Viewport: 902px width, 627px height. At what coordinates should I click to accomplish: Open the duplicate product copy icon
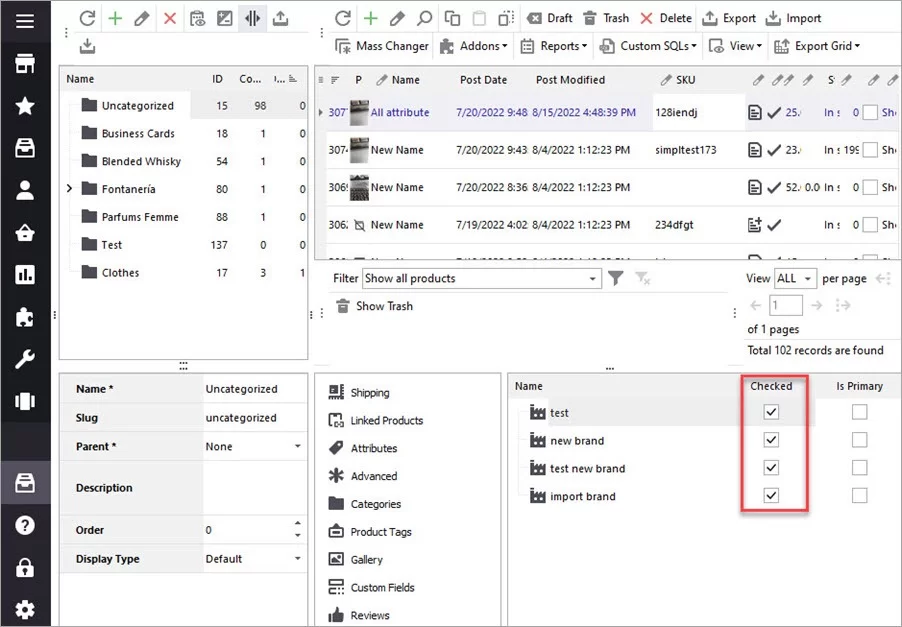tap(450, 17)
